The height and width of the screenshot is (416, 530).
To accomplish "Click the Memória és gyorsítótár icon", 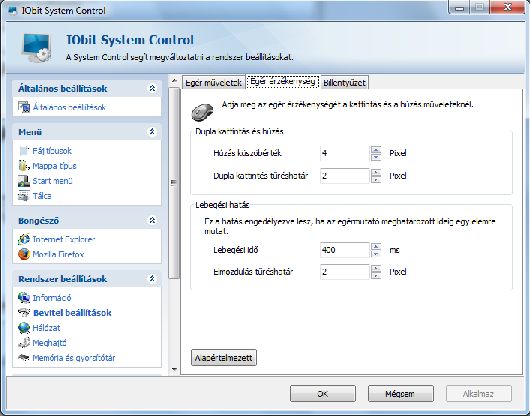I will click(24, 357).
